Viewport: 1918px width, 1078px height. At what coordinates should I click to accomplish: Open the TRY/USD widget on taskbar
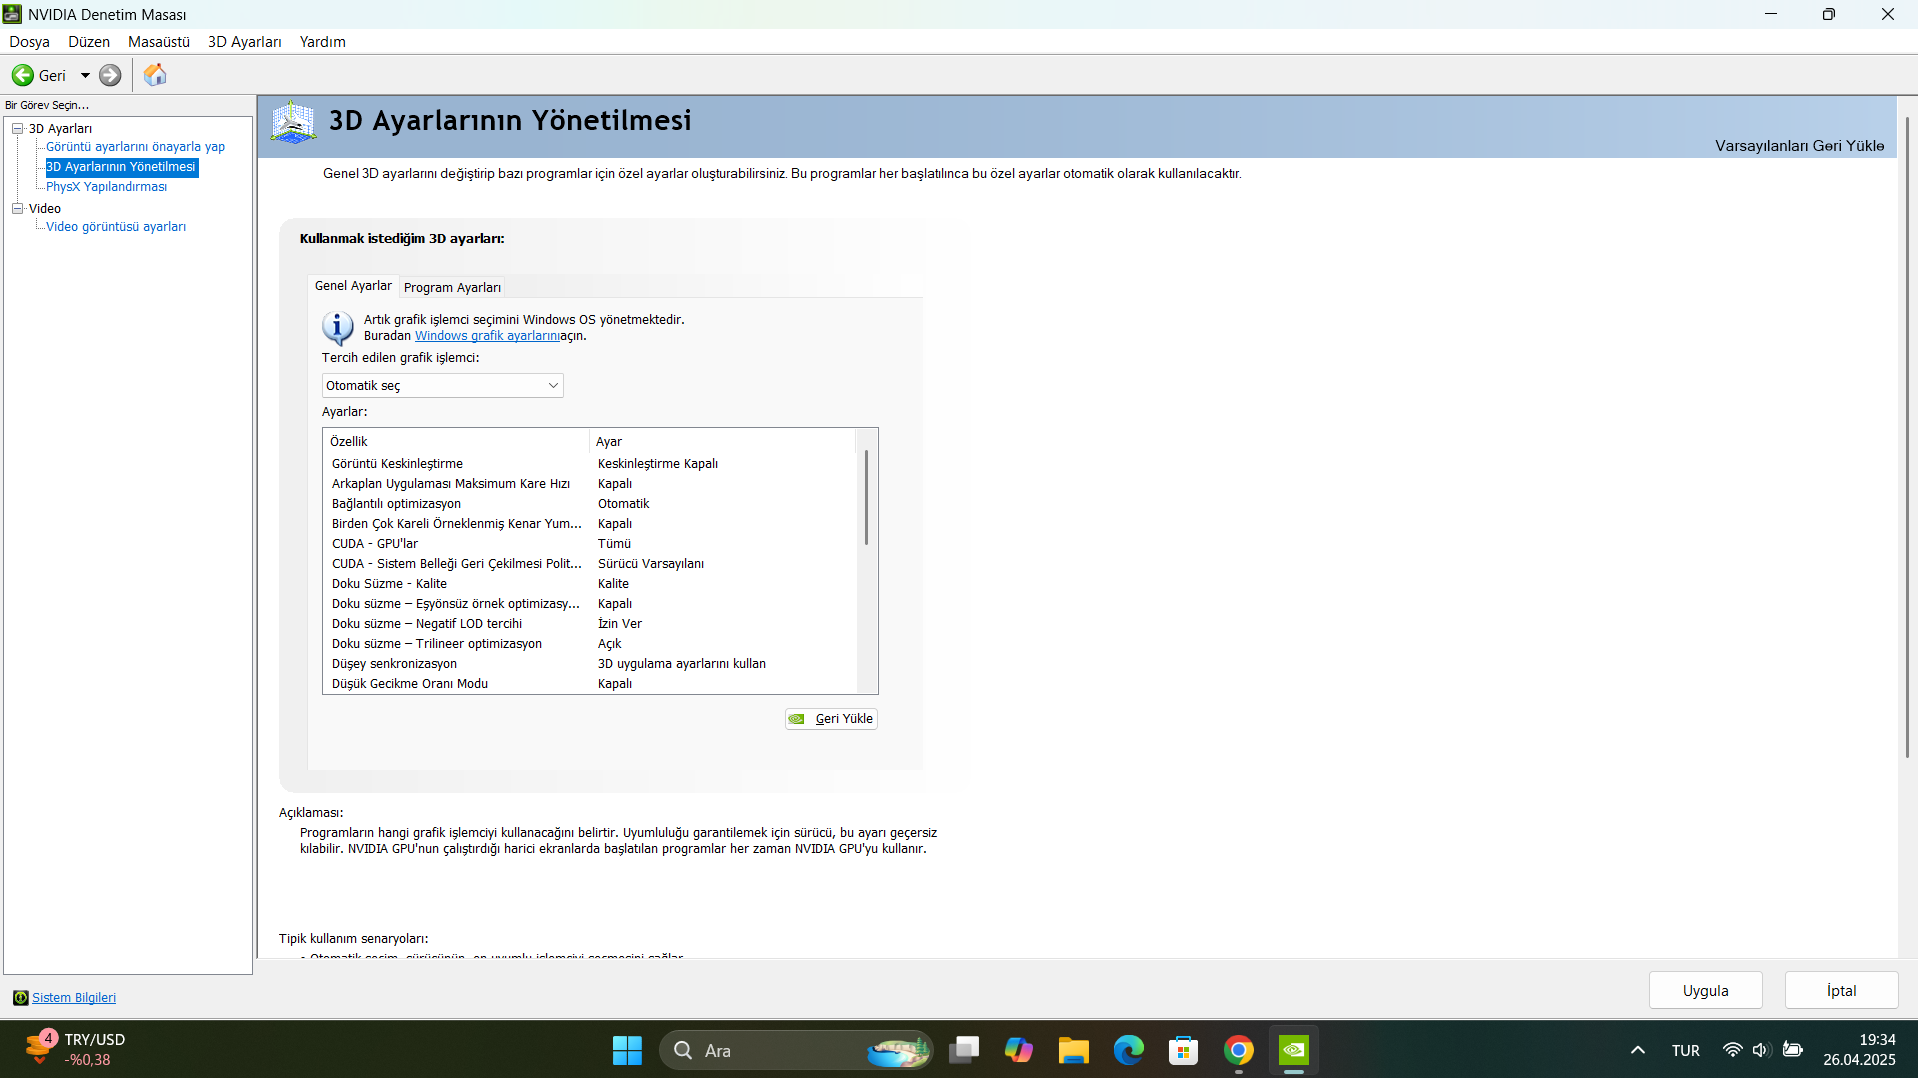75,1050
